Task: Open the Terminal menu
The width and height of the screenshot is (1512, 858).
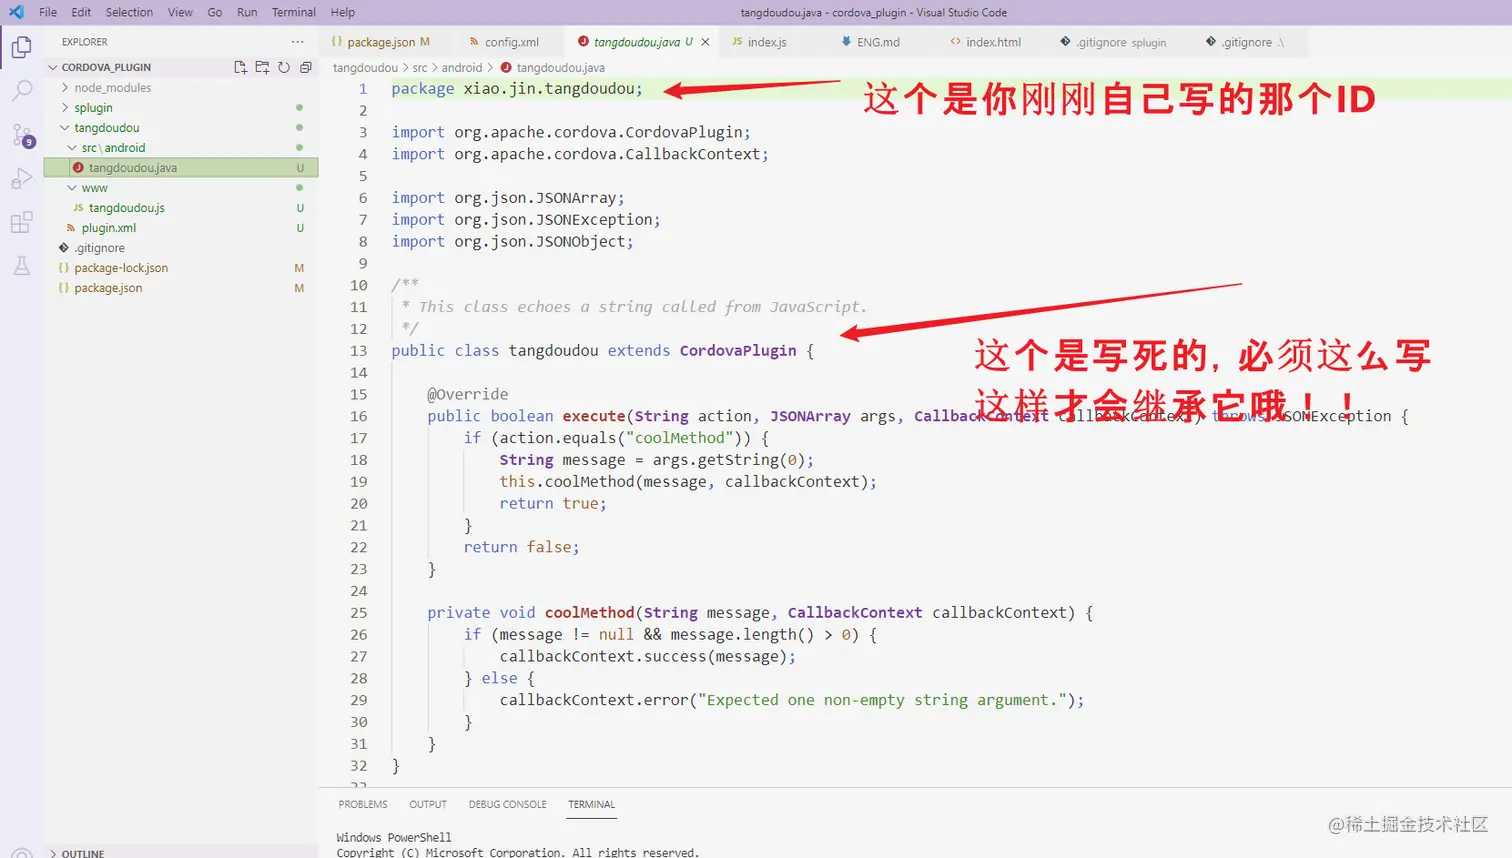Action: point(293,12)
